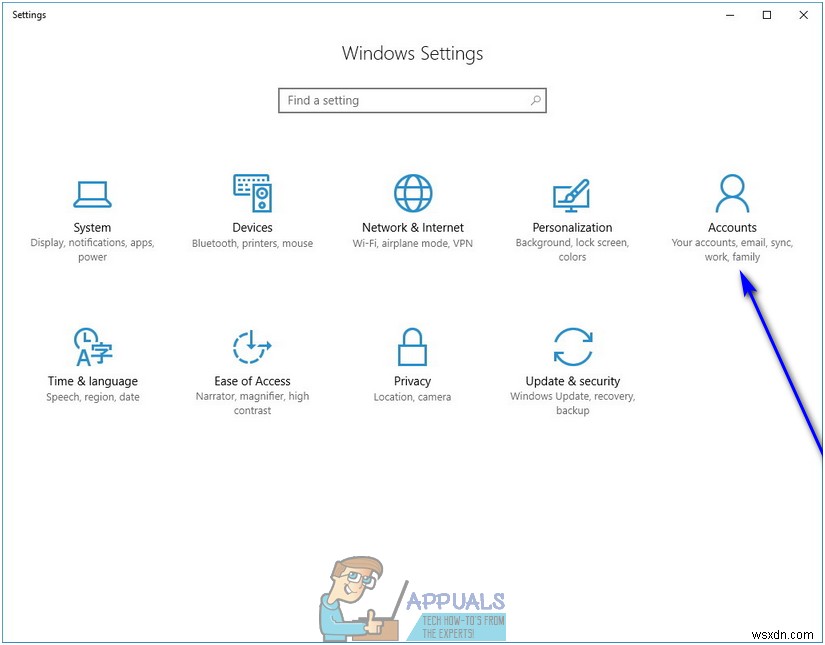Image resolution: width=825 pixels, height=645 pixels.
Task: Select the Update & security label
Action: [x=573, y=381]
